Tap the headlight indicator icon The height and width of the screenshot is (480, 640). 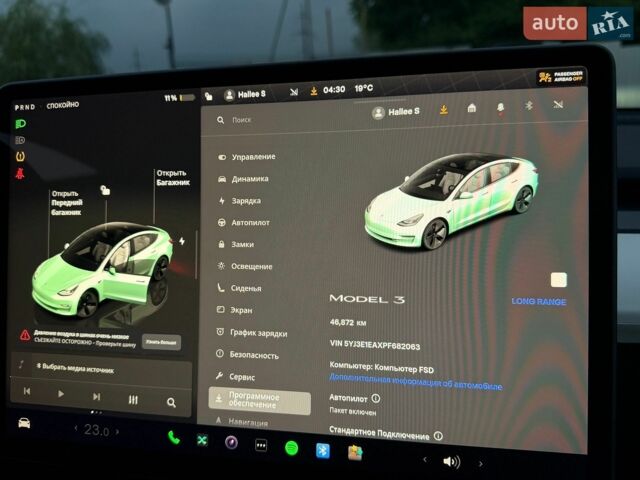(x=20, y=124)
